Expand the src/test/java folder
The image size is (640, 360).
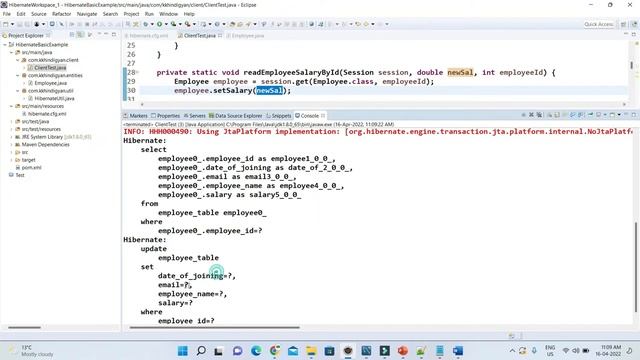[11, 122]
